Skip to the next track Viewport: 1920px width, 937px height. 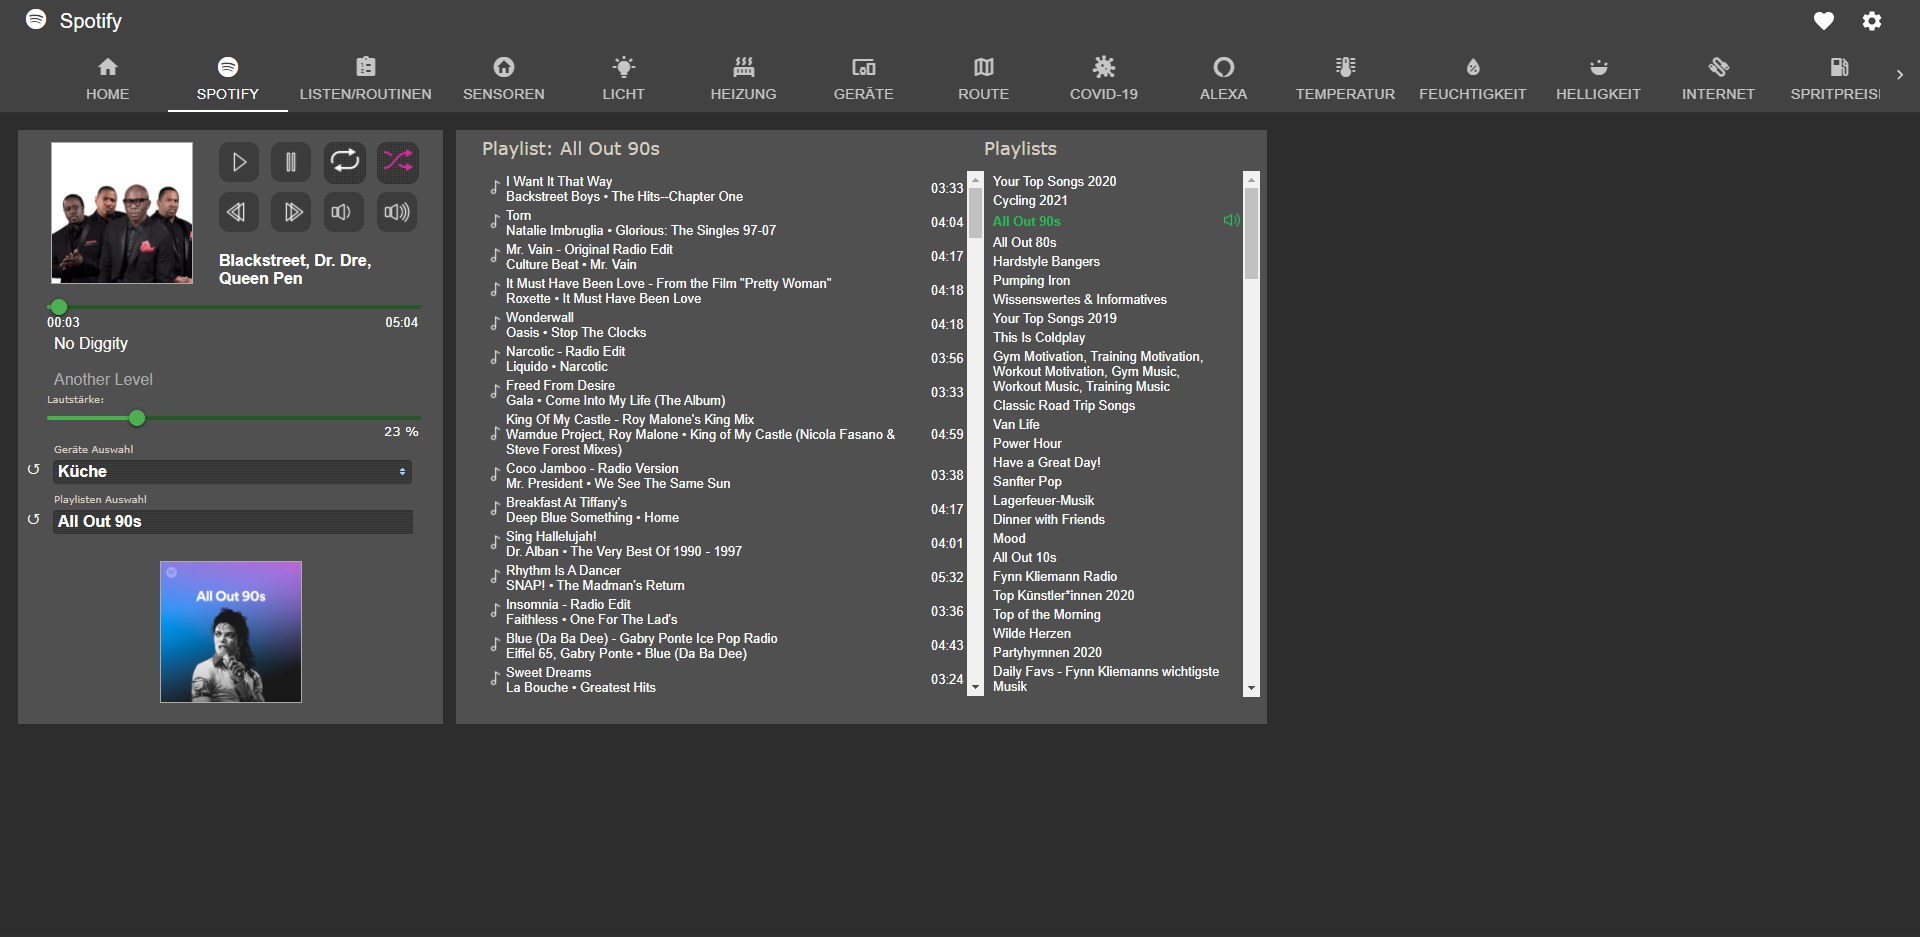click(x=291, y=212)
